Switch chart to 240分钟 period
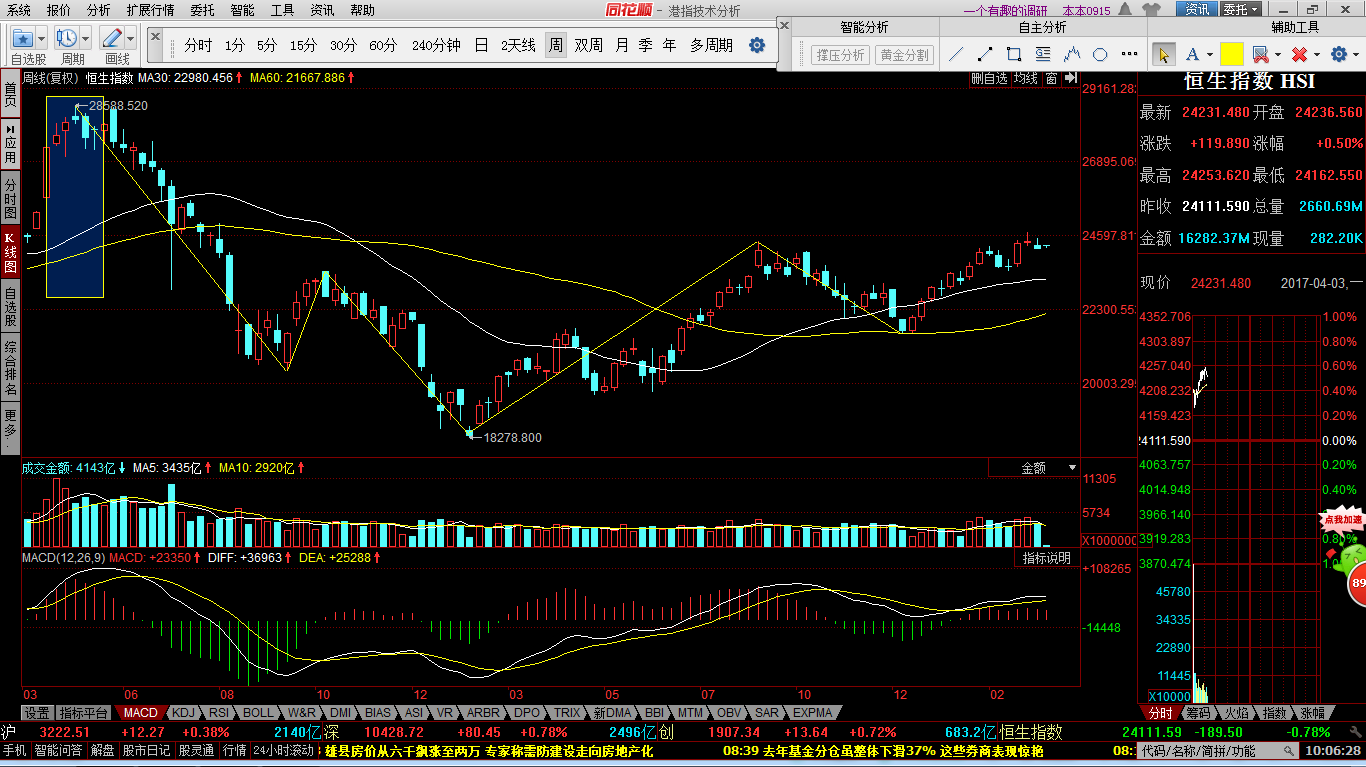This screenshot has height=767, width=1366. (436, 46)
